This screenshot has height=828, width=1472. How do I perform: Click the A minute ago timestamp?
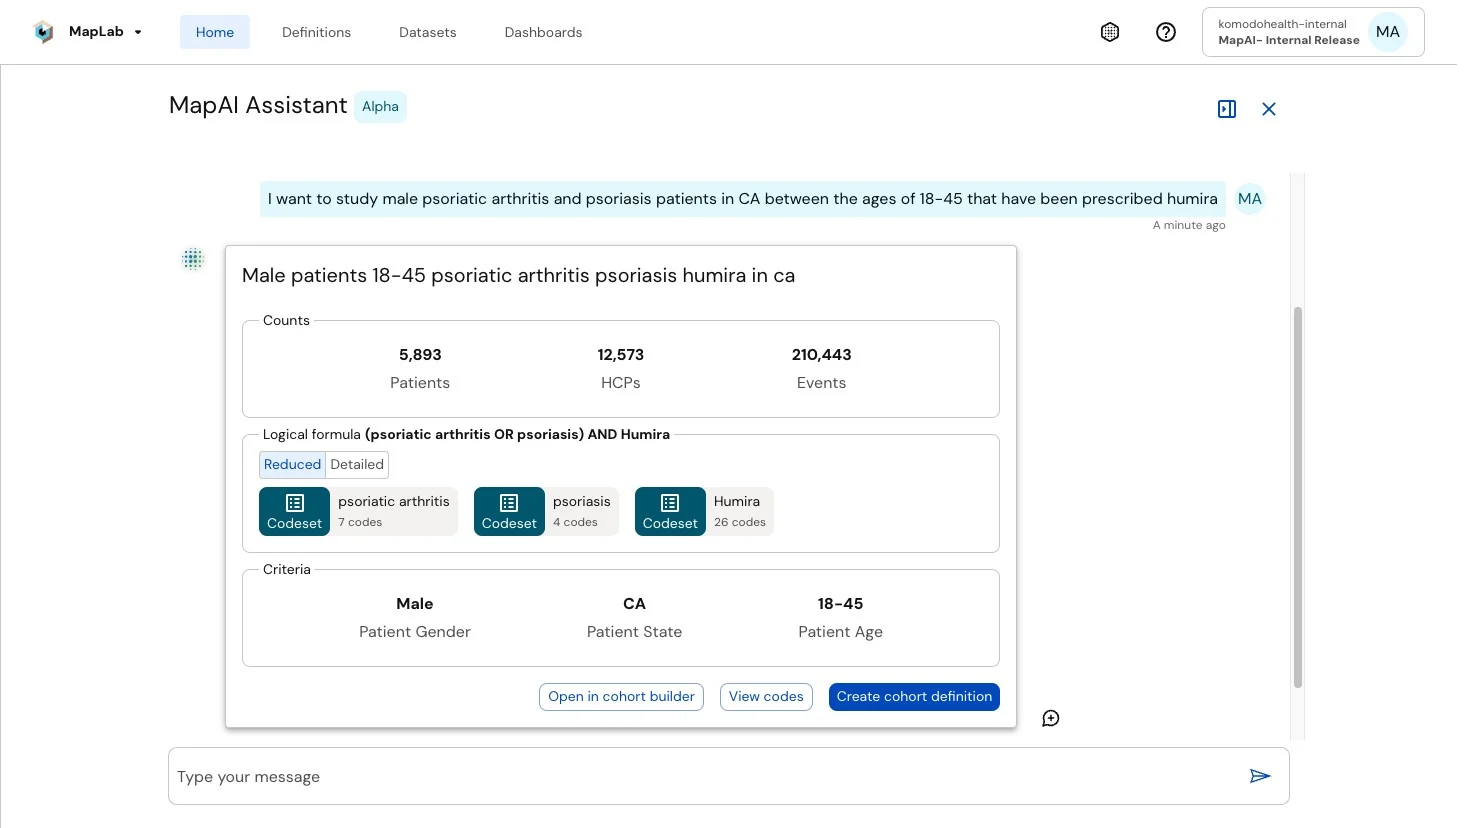1189,226
